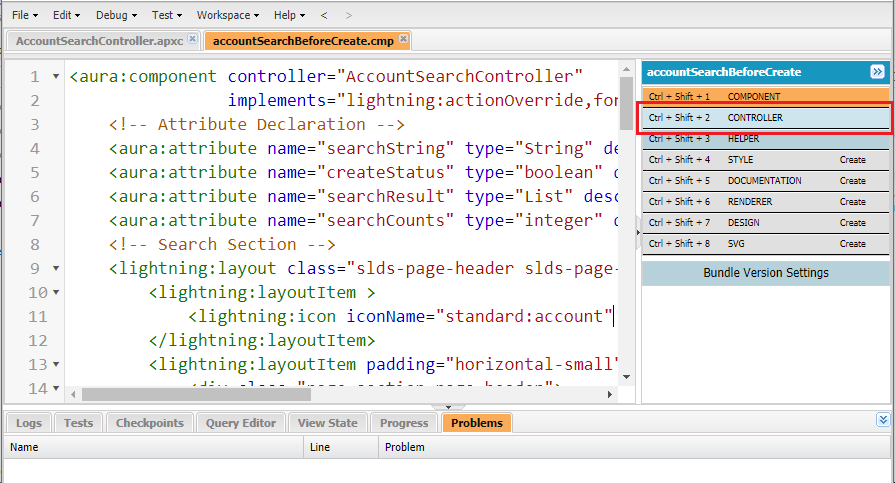
Task: Open the HELPER bundle file
Action: coord(765,139)
